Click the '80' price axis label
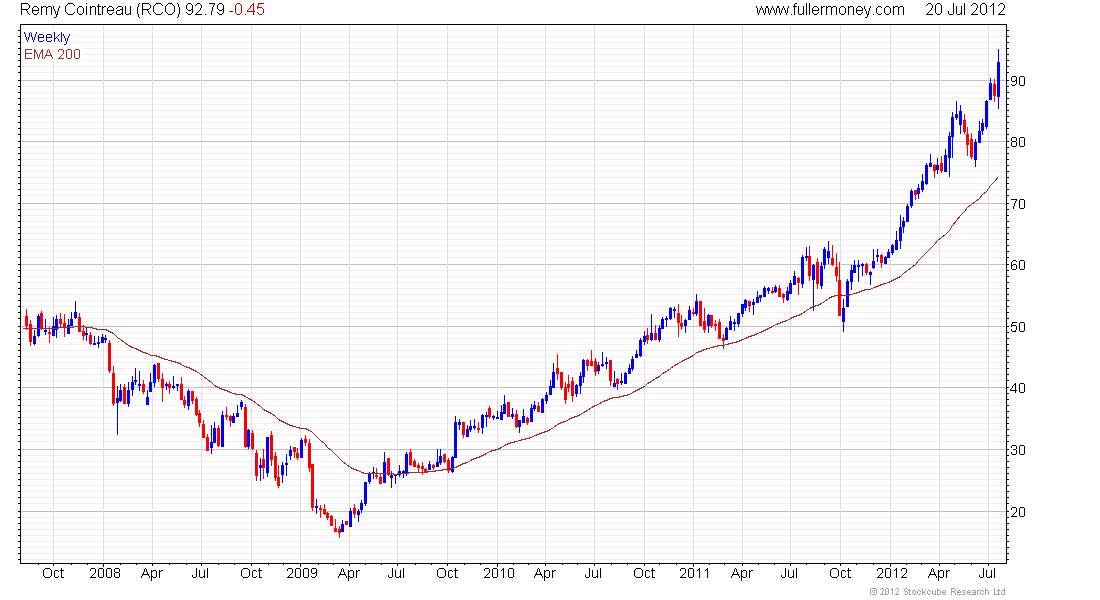 point(1017,142)
